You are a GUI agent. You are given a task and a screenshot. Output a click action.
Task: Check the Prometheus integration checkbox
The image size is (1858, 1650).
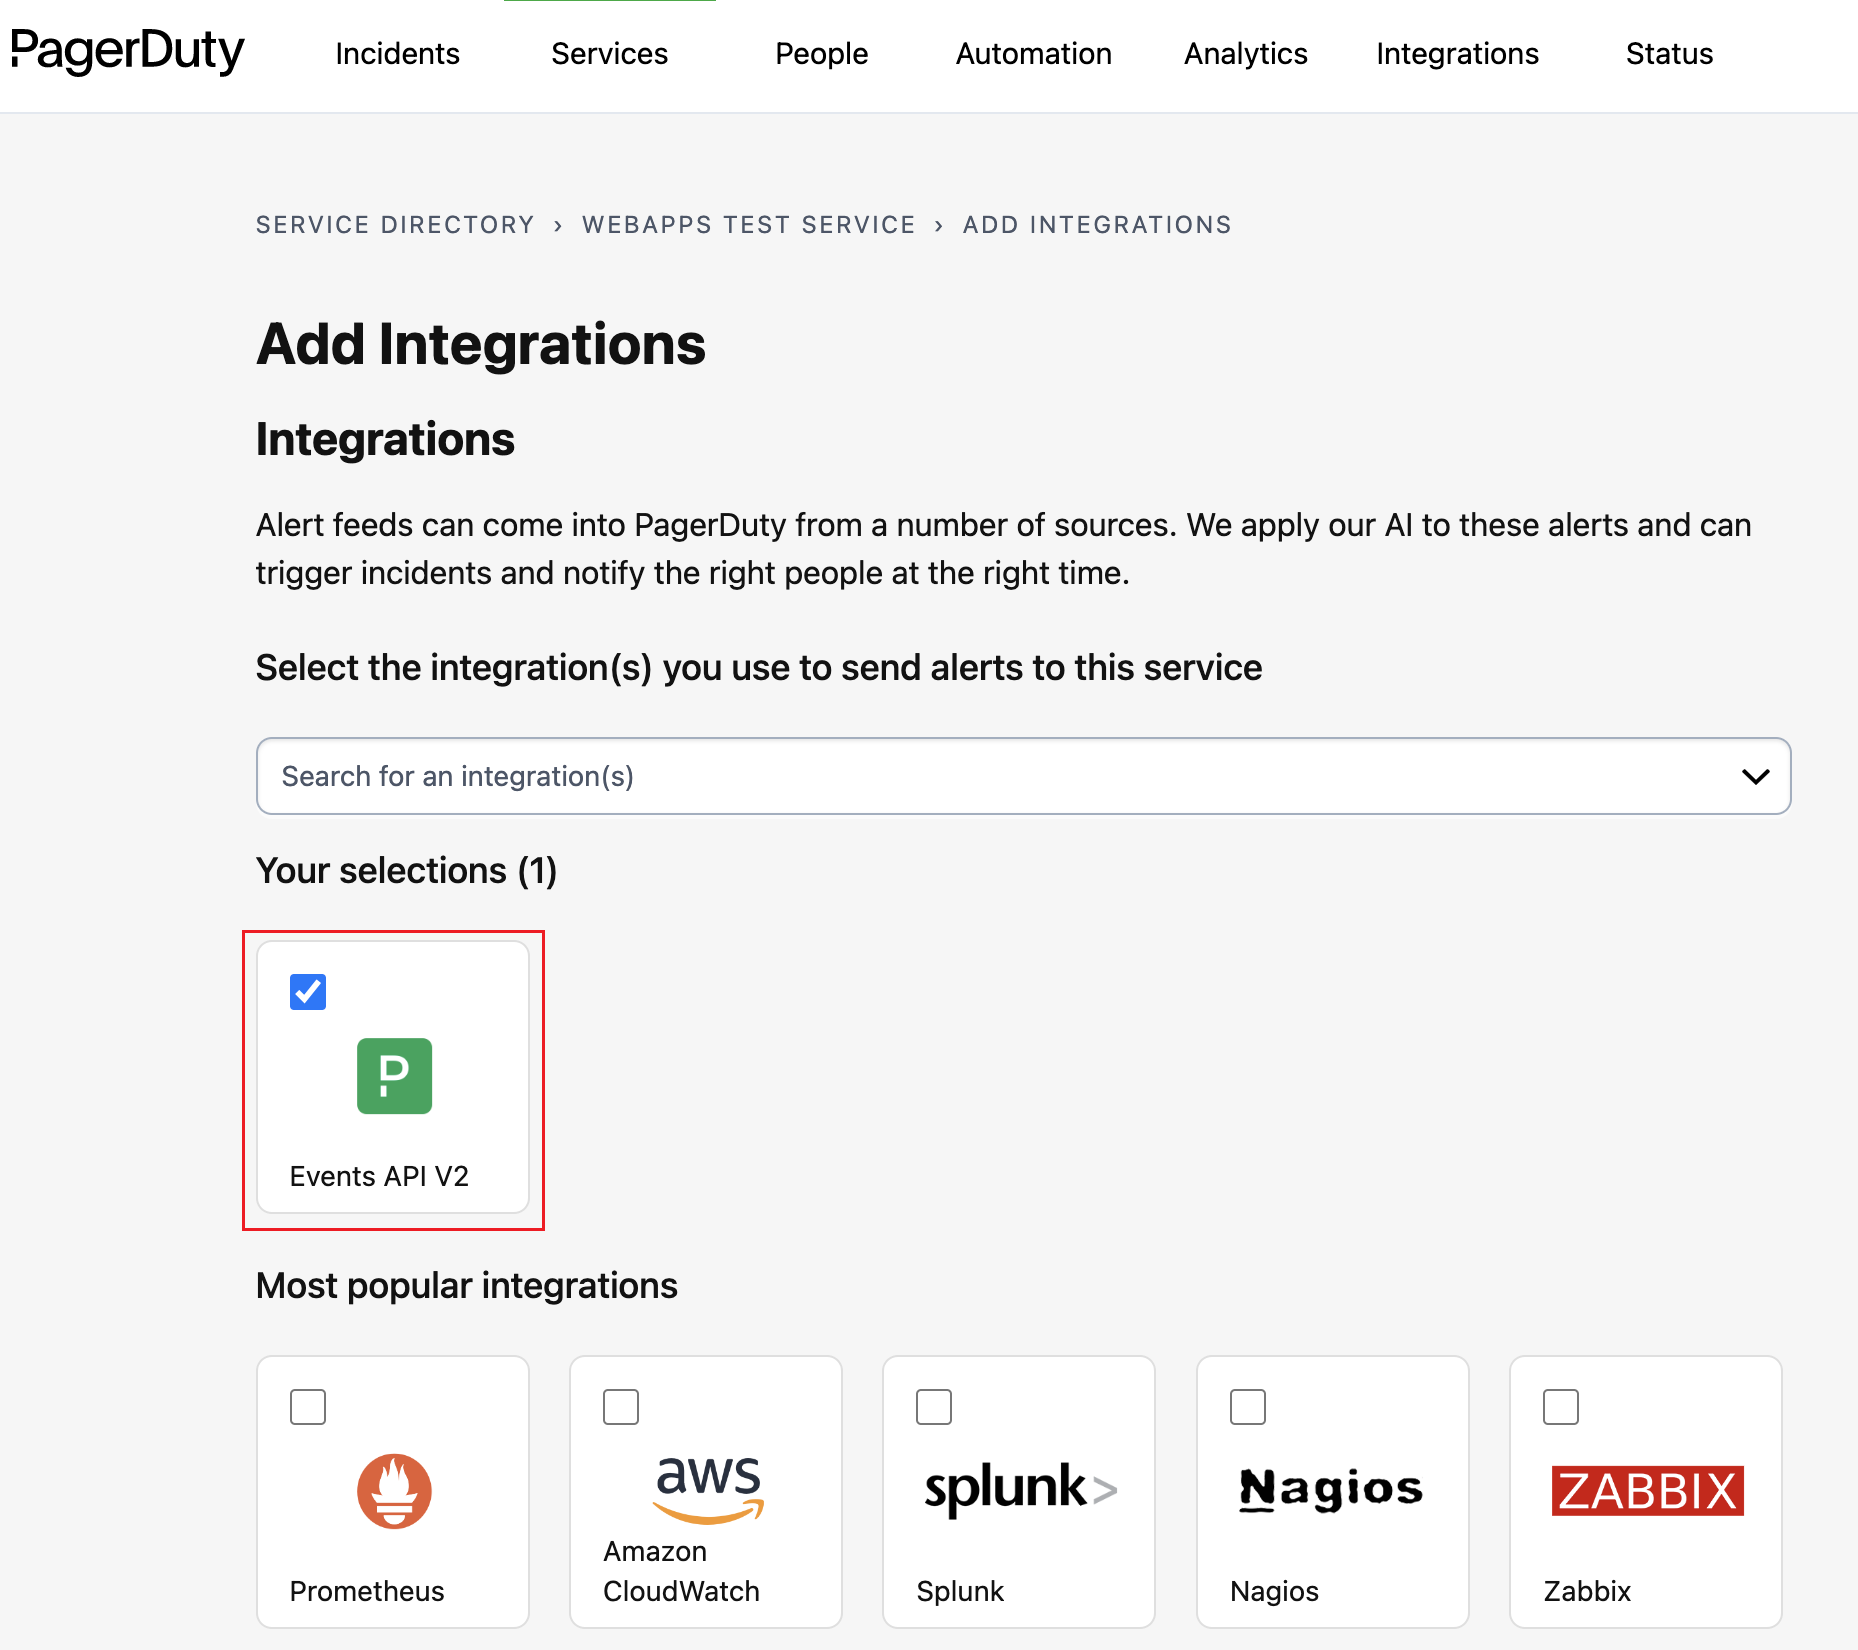308,1407
